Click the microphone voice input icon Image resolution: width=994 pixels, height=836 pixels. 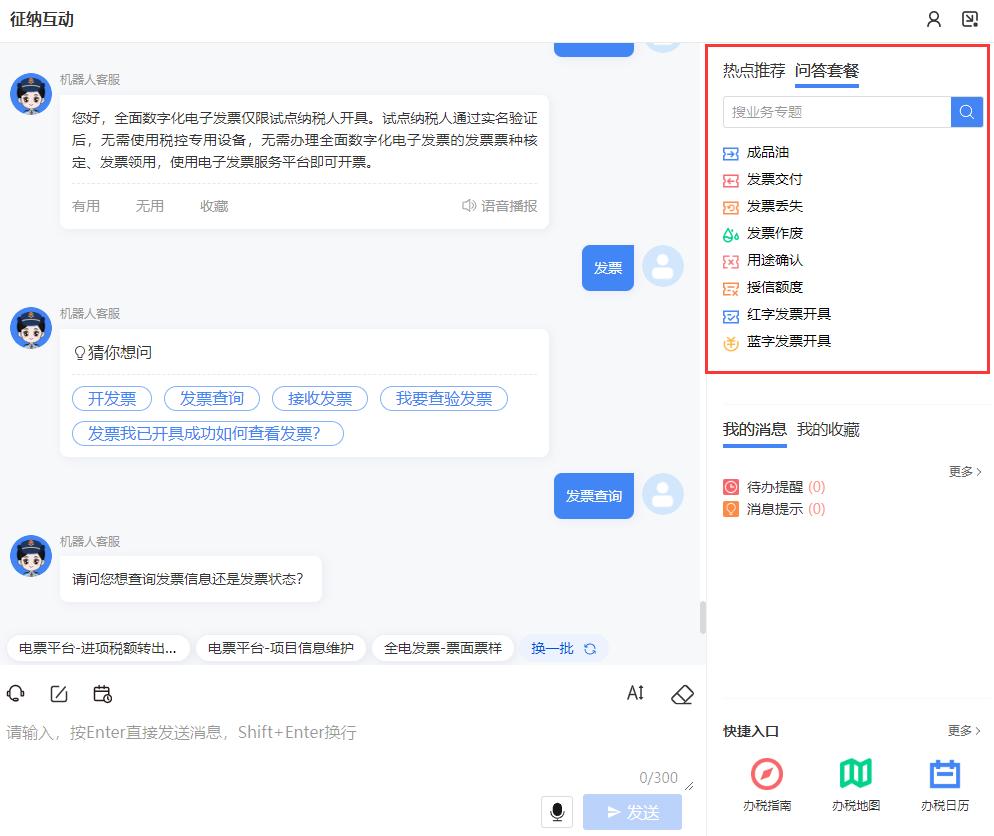tap(557, 812)
